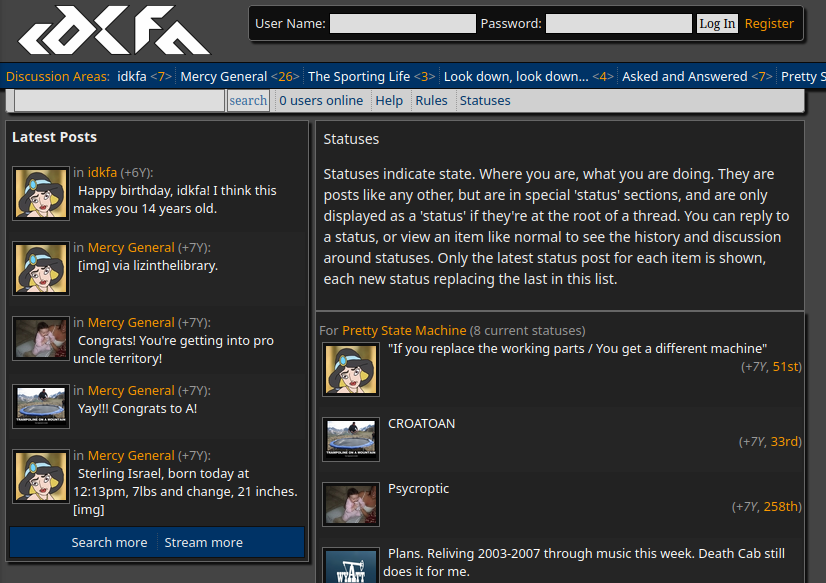Open avatar beside 'Happy birthday, idkfa!' post
Viewport: 826px width, 583px height.
pyautogui.click(x=41, y=193)
